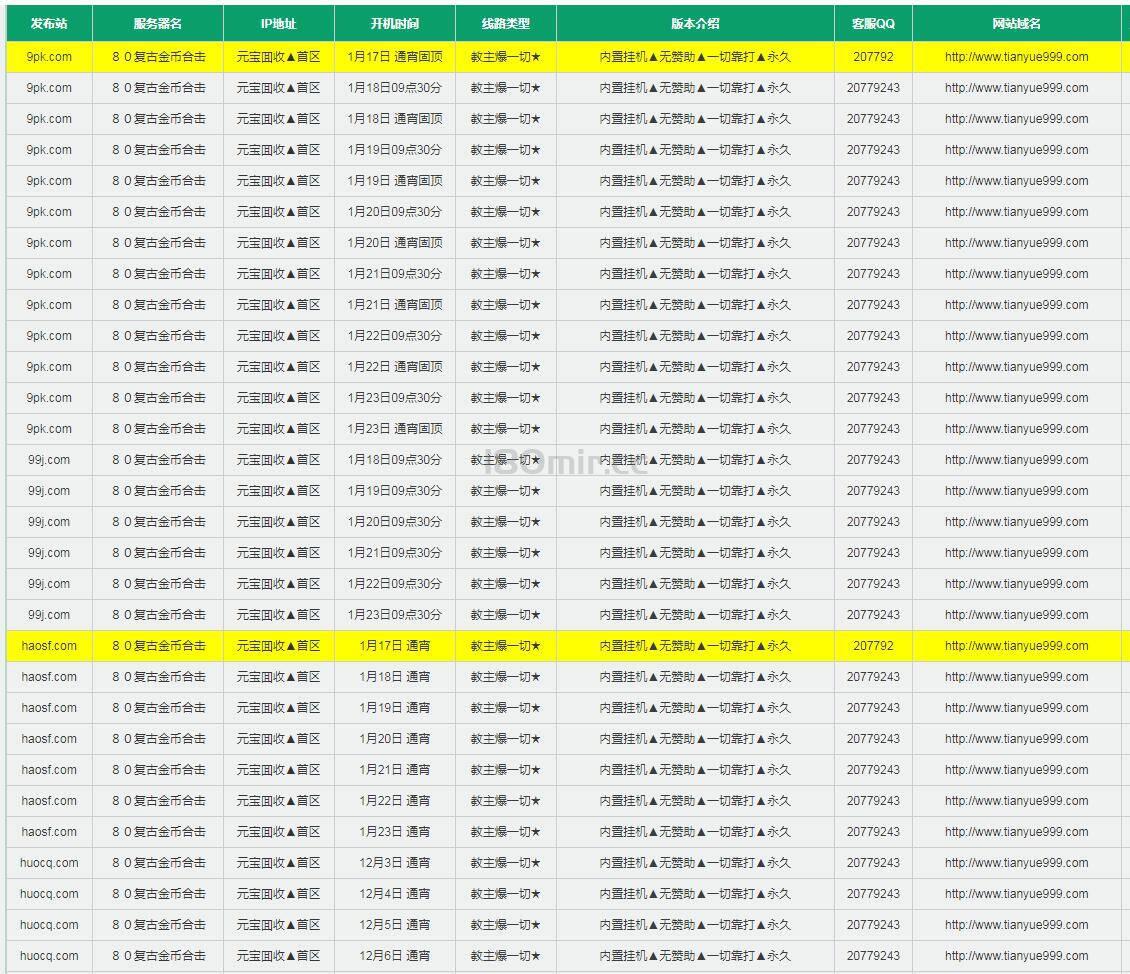Click '1月19日 通宵' time cell for haosf.com
The height and width of the screenshot is (974, 1130).
pyautogui.click(x=395, y=707)
